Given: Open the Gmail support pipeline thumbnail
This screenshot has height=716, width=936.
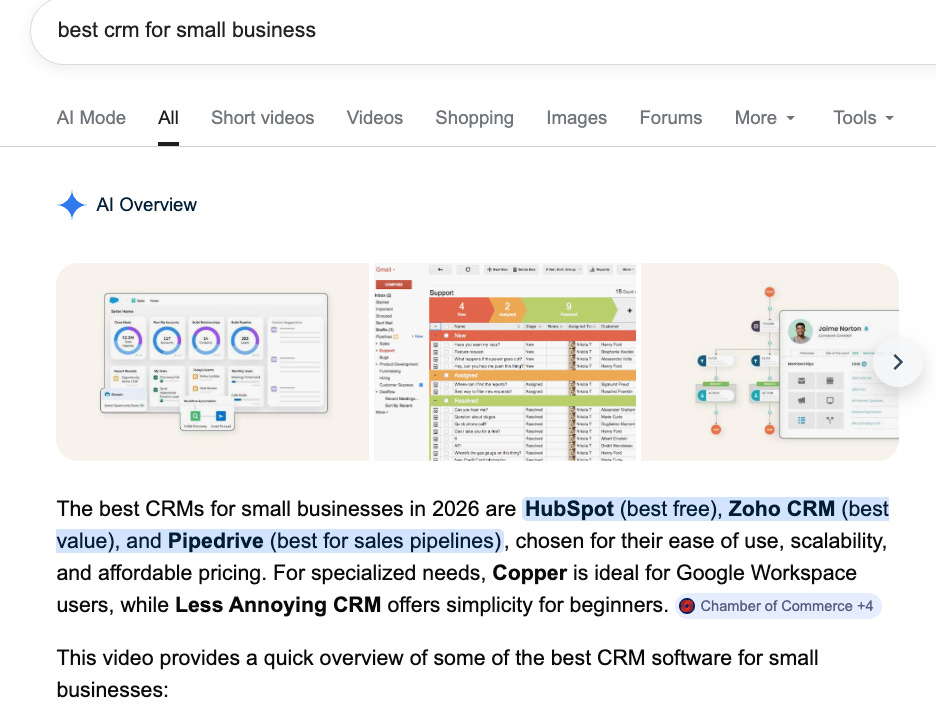Looking at the screenshot, I should 505,362.
